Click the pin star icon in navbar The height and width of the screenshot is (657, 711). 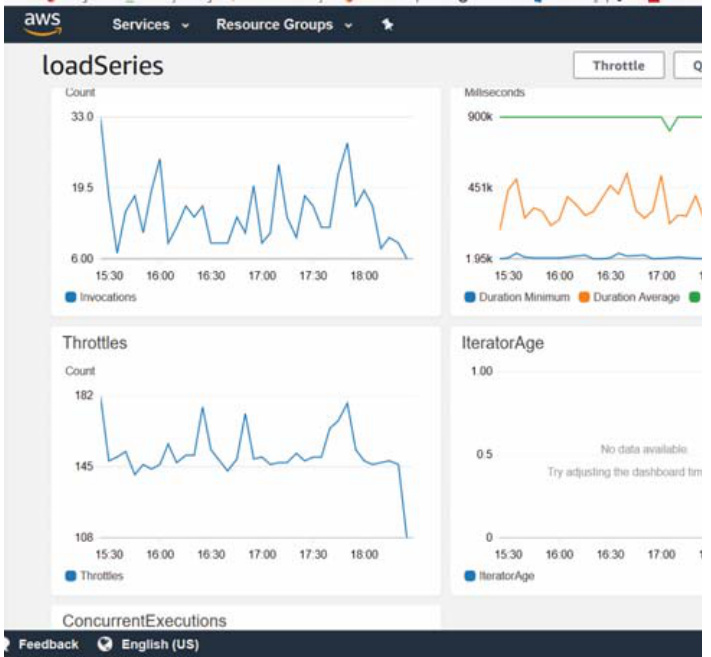pyautogui.click(x=387, y=25)
